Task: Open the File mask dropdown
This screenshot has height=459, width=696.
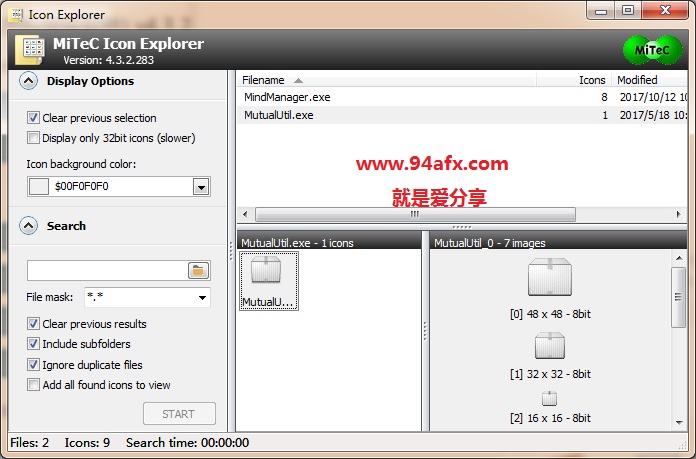Action: [x=202, y=297]
